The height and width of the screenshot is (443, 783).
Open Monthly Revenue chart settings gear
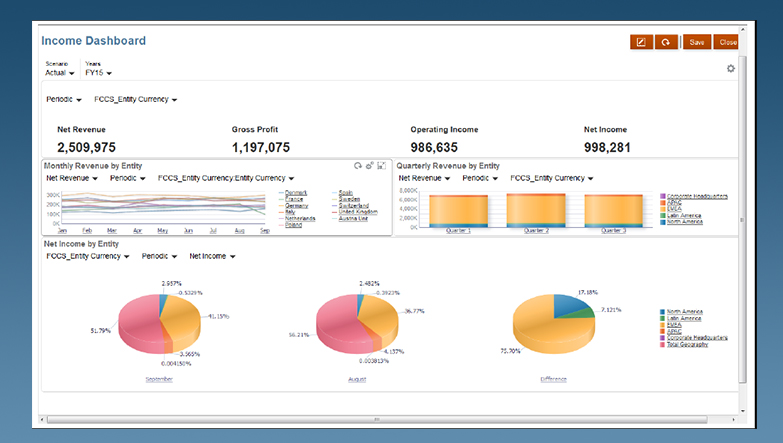[x=369, y=165]
